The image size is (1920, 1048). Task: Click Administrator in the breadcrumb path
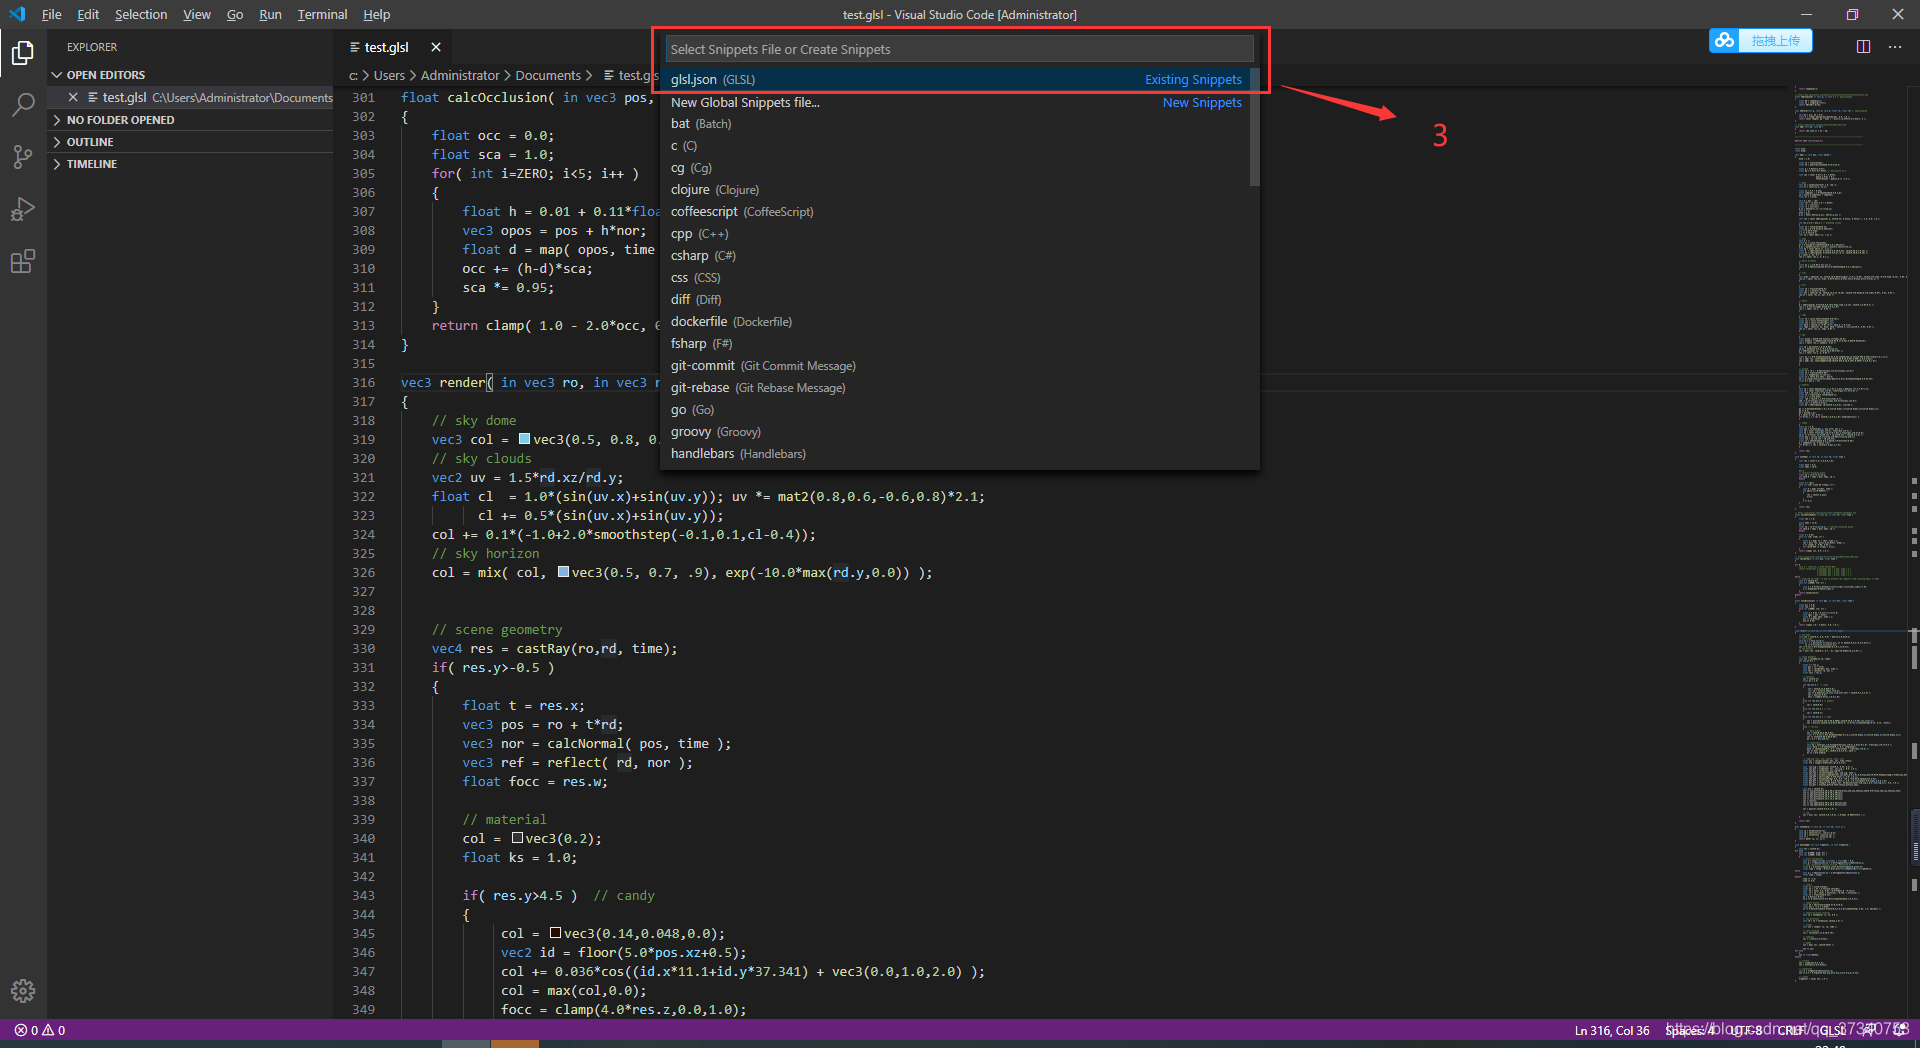click(460, 75)
